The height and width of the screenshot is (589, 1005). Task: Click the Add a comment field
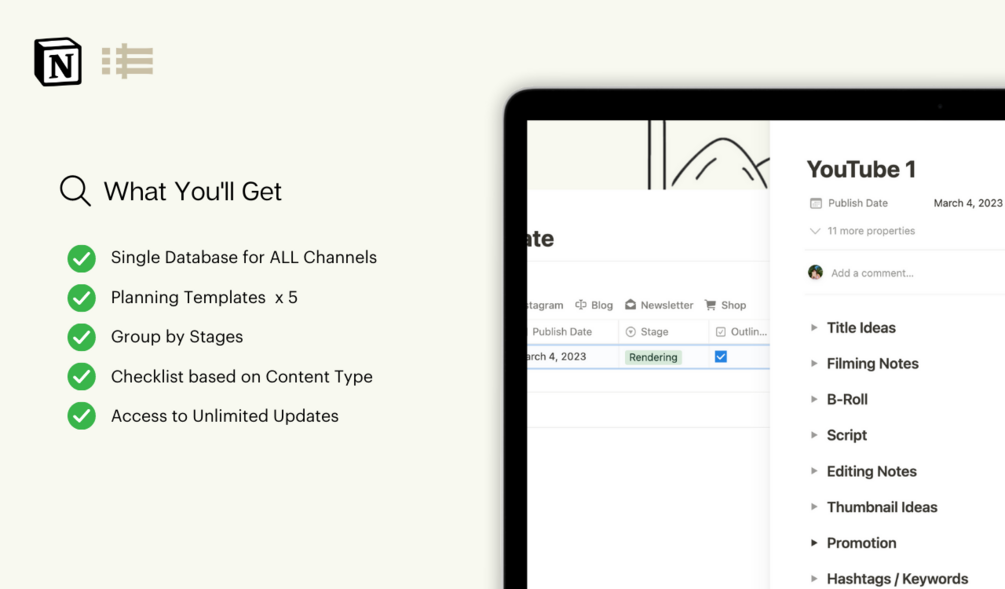872,273
